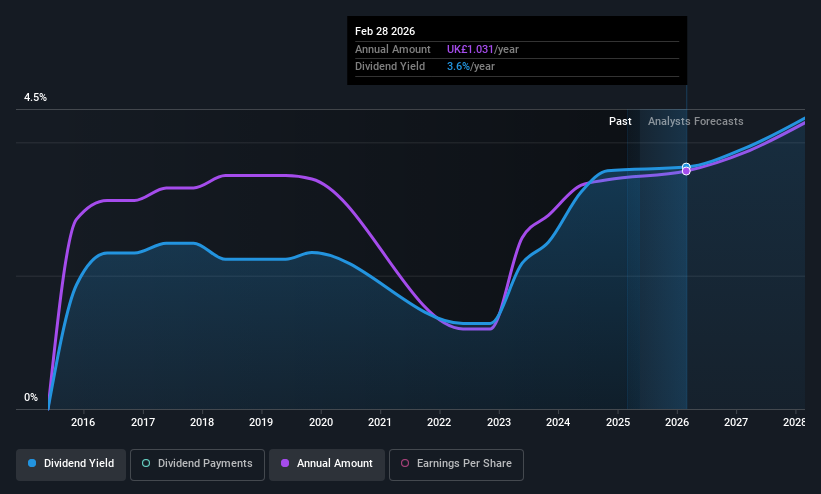The image size is (821, 494).
Task: Click the 2027 x-axis label
Action: [x=736, y=422]
